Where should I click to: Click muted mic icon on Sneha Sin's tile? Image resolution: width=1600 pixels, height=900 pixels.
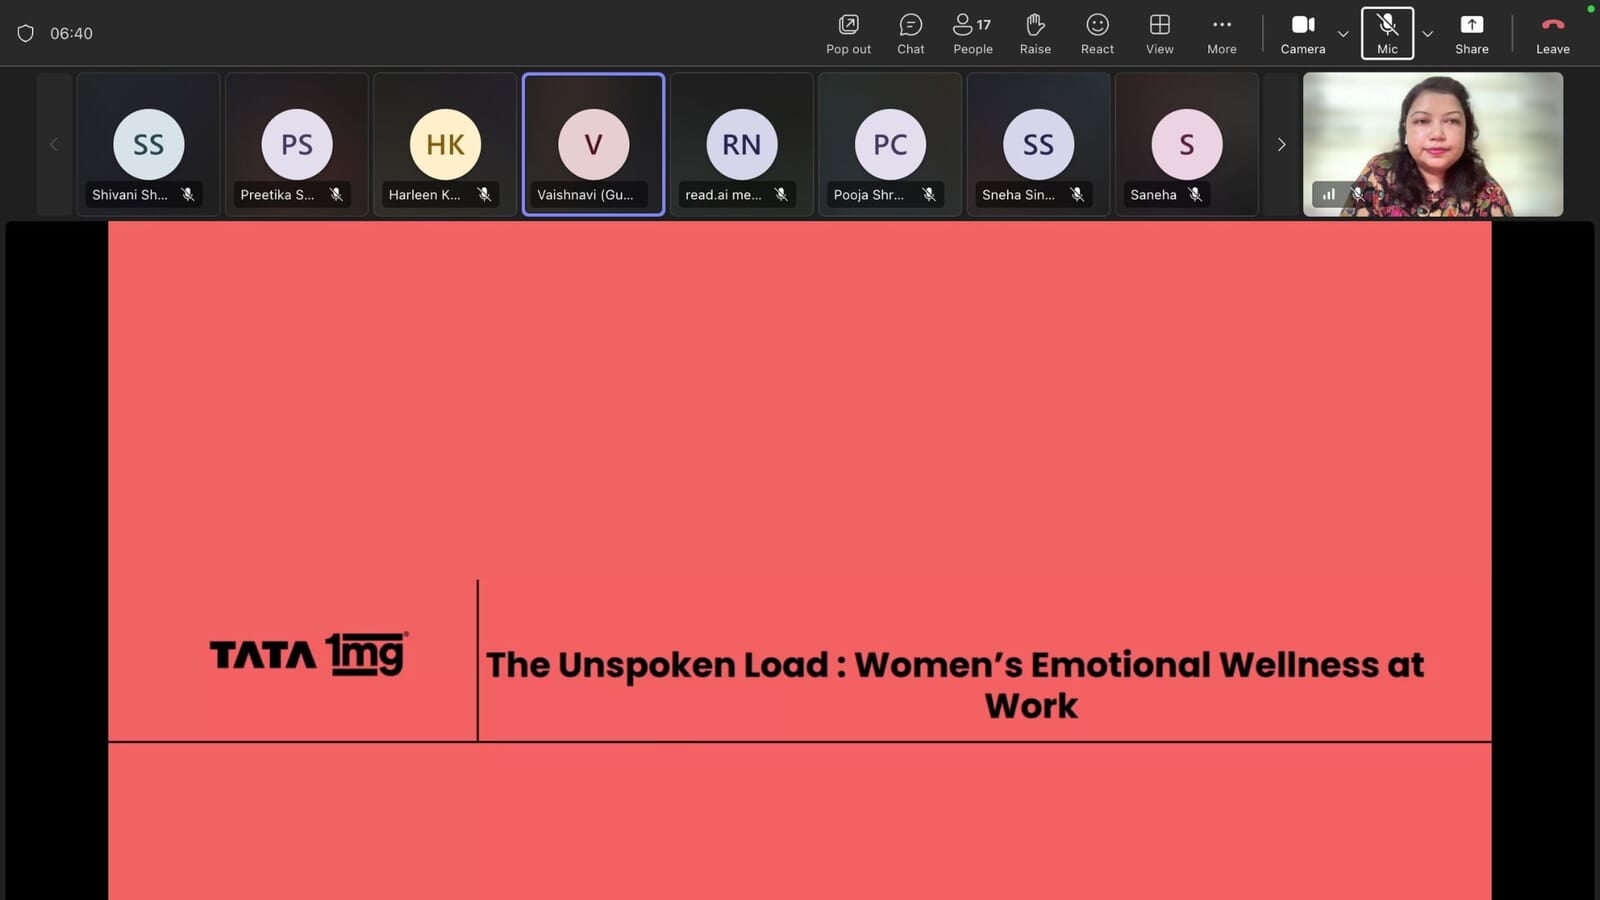pos(1077,194)
